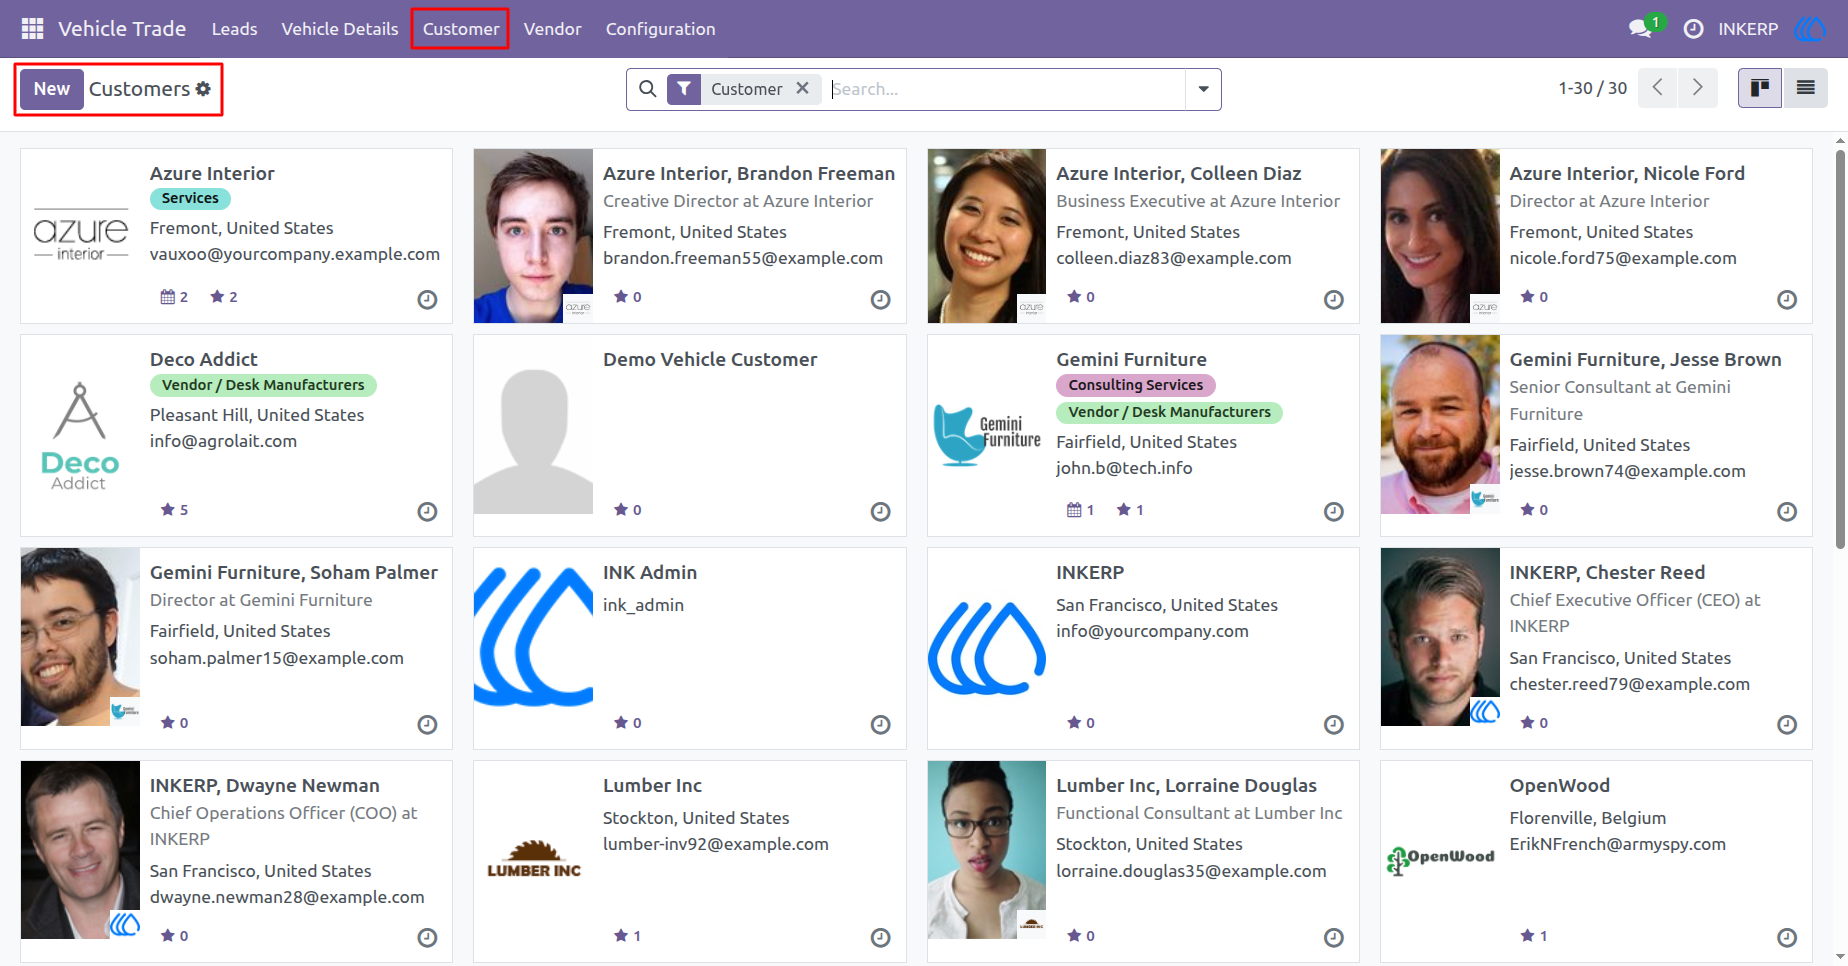Open activity clock on Demo Vehicle Customer card
Screen dimensions: 1848x966
880,512
